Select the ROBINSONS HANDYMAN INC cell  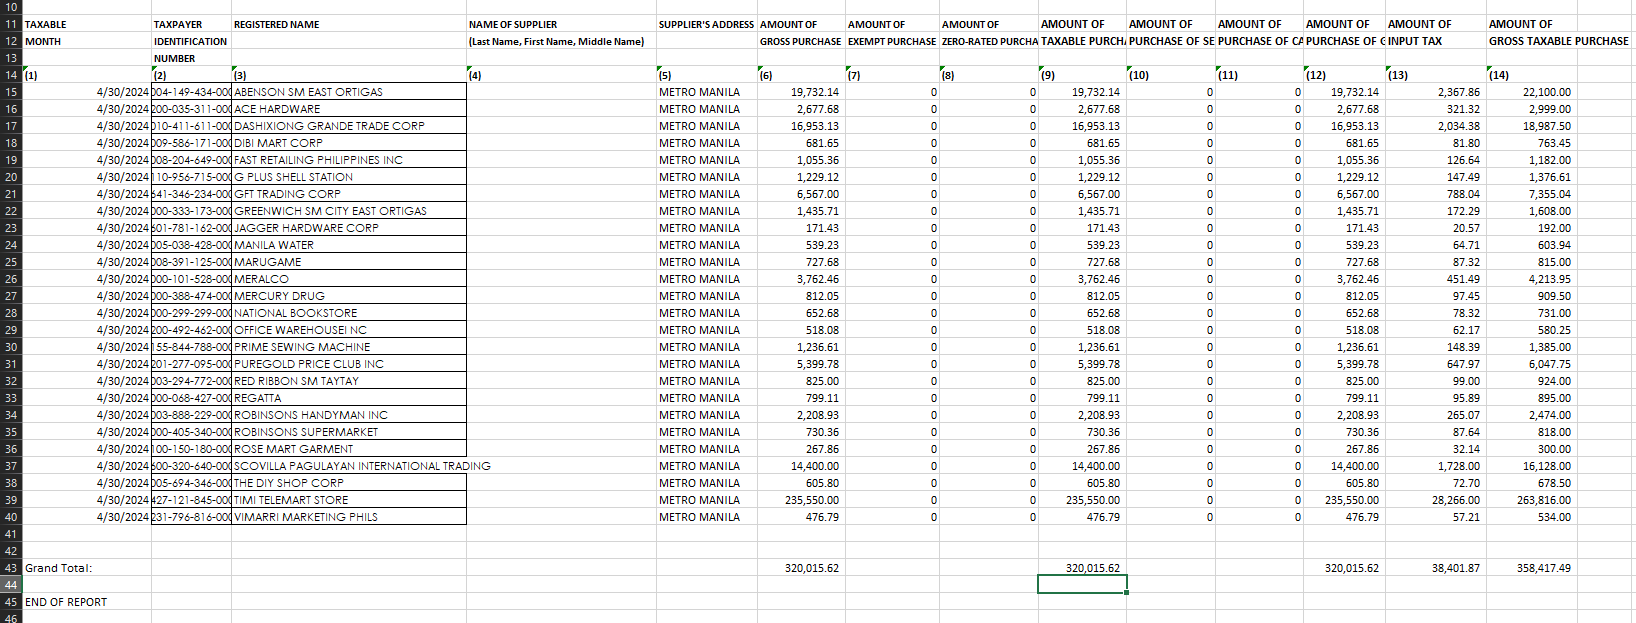click(x=349, y=415)
